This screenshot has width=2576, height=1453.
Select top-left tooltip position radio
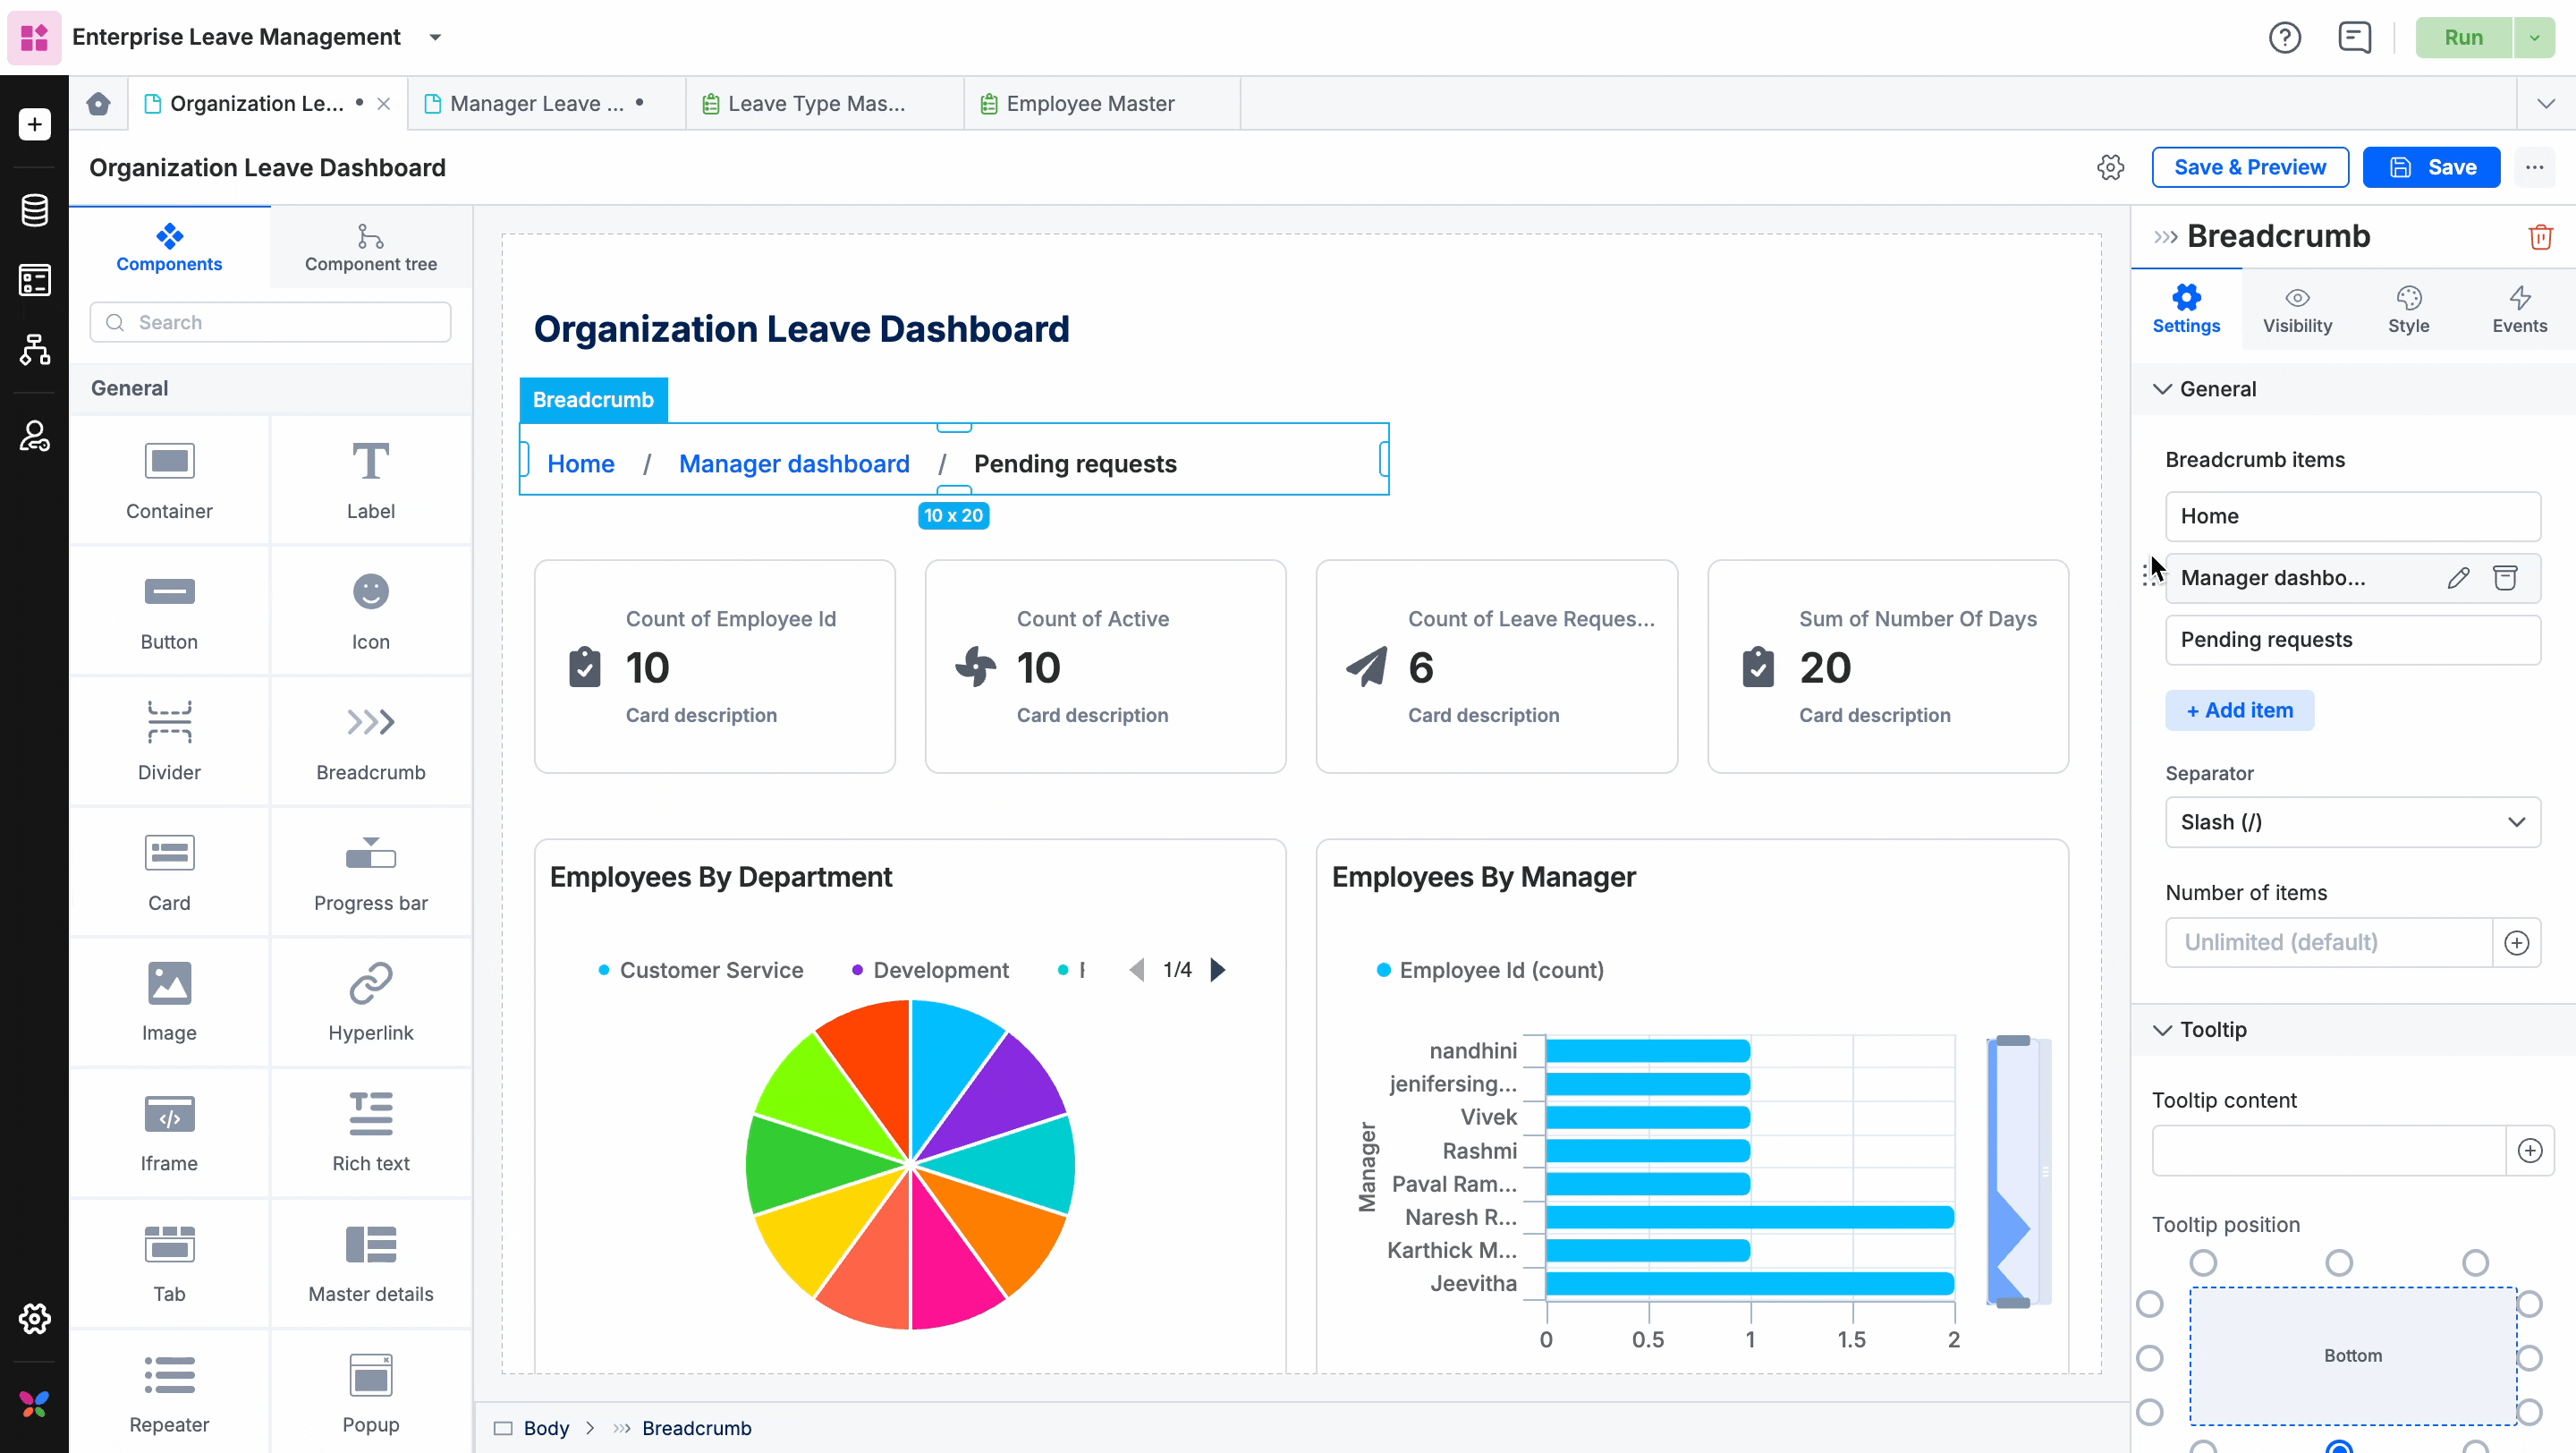(x=2203, y=1262)
